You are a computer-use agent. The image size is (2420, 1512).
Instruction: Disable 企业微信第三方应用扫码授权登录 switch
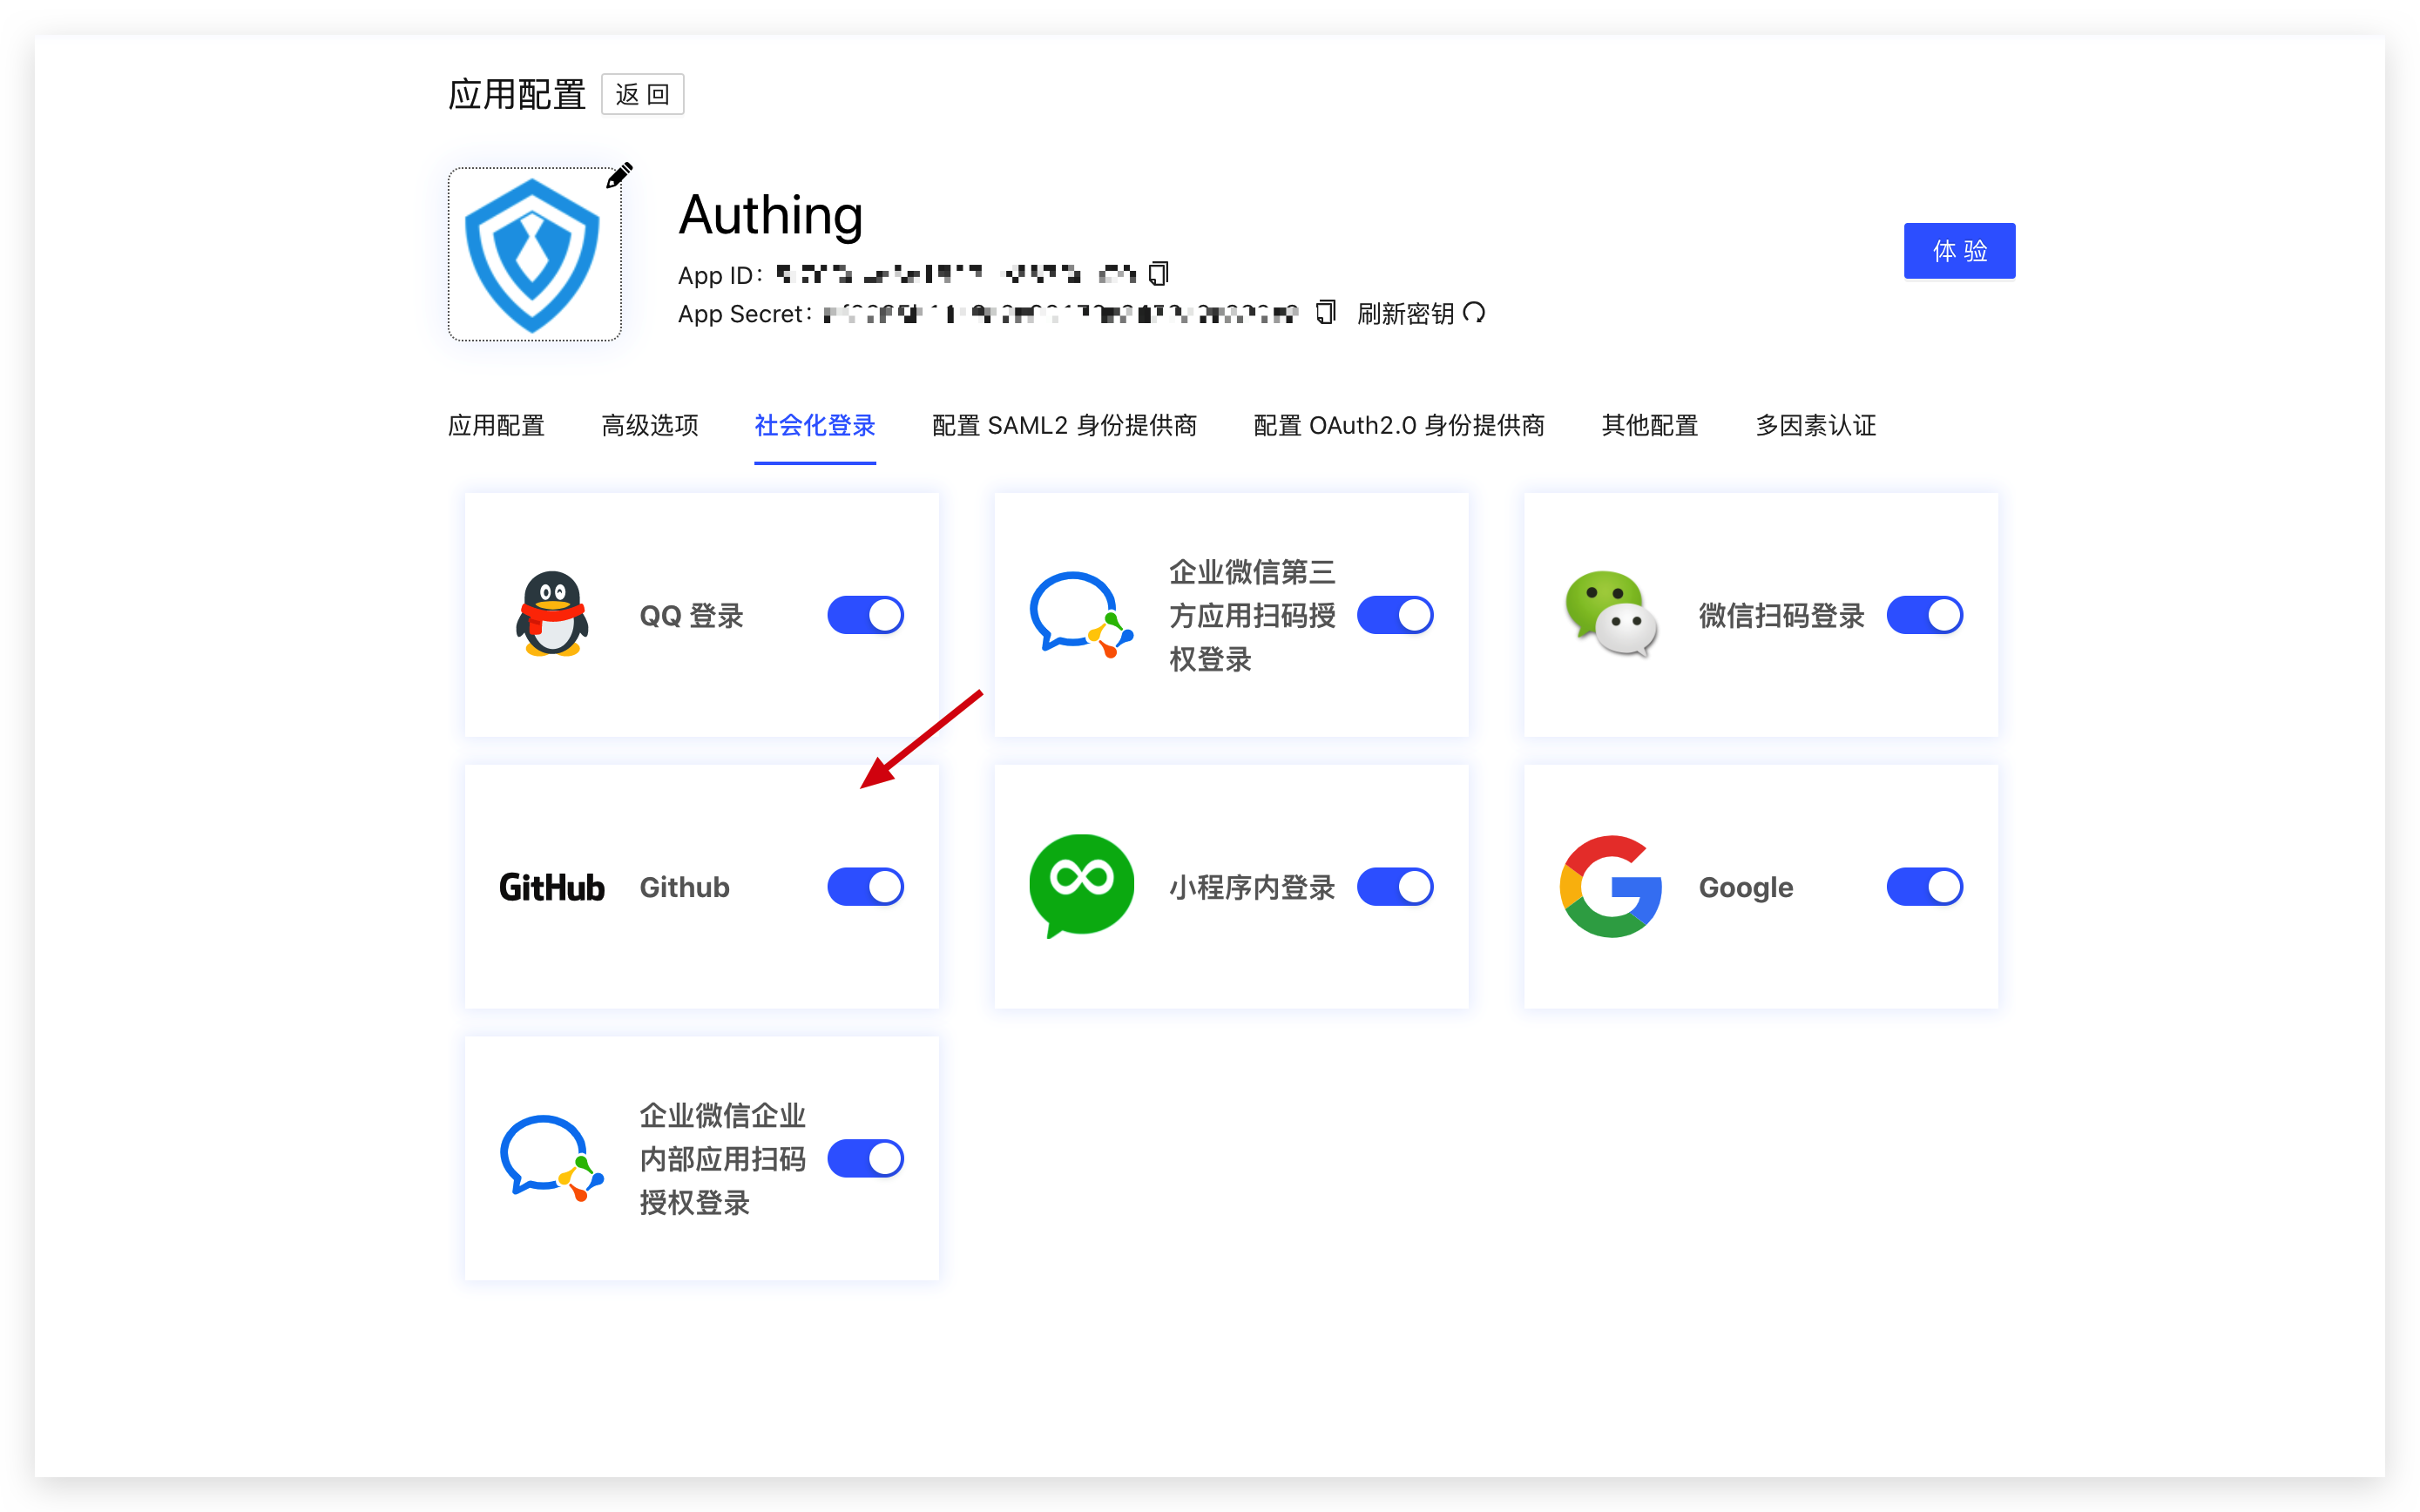1395,615
